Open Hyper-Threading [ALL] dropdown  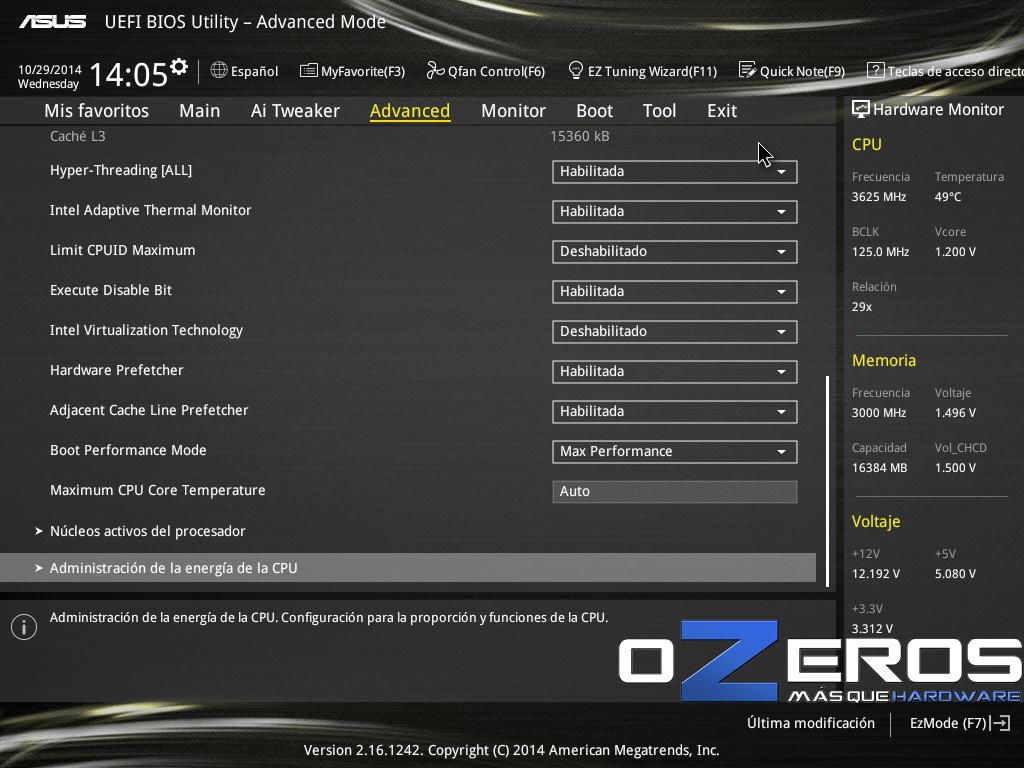pos(675,172)
